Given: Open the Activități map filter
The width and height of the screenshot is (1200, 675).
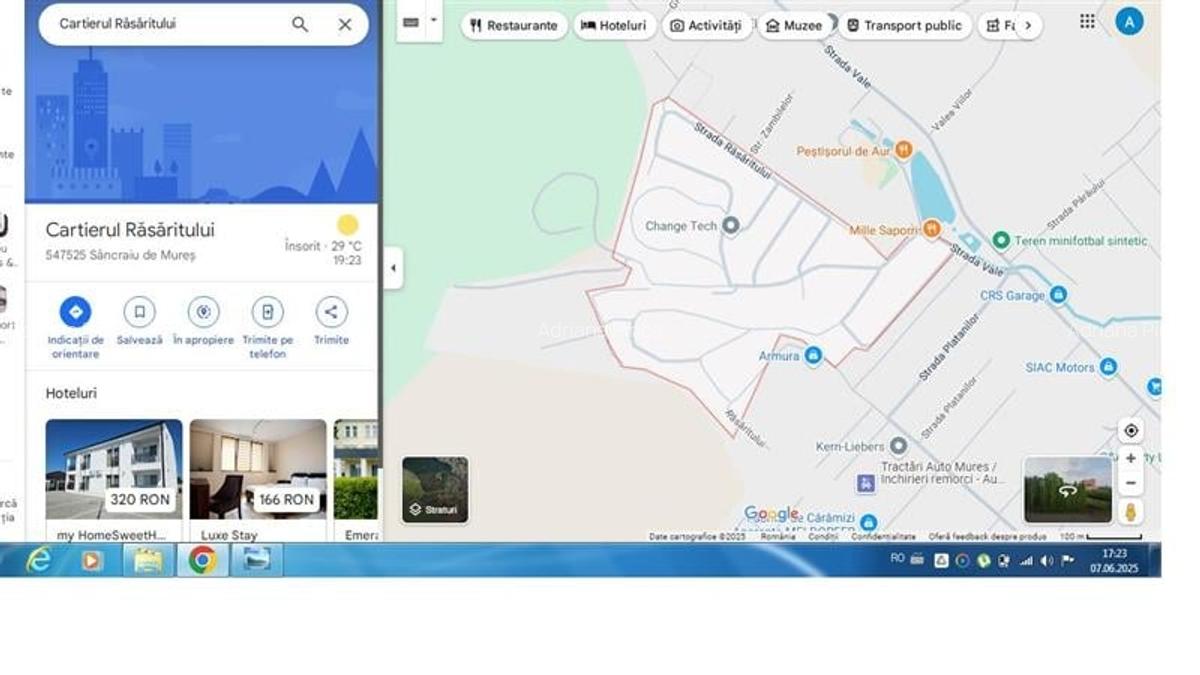Looking at the screenshot, I should pos(707,25).
